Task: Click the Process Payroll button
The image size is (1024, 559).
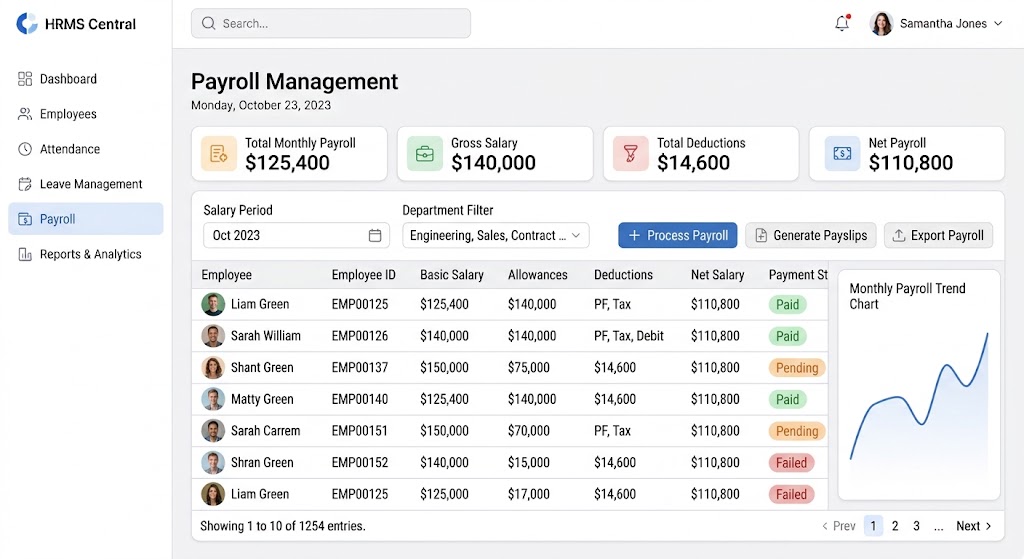Action: point(678,235)
